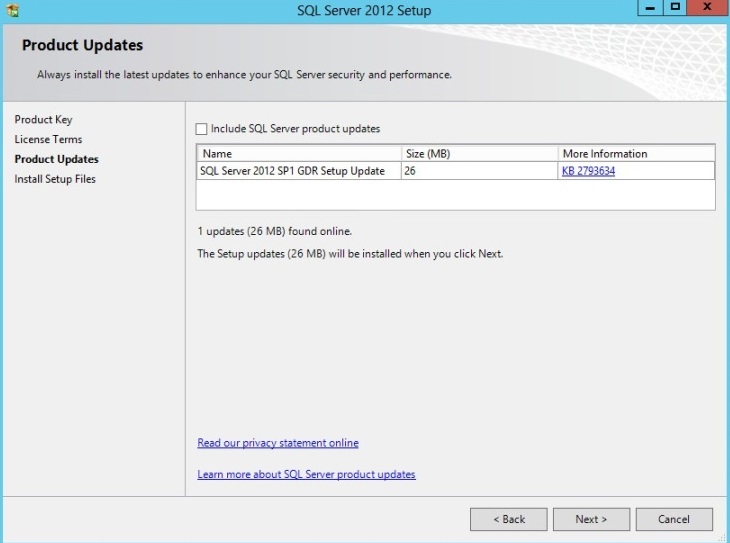This screenshot has width=730, height=543.
Task: Maximize the SQL Server 2012 Setup window
Action: coord(675,8)
